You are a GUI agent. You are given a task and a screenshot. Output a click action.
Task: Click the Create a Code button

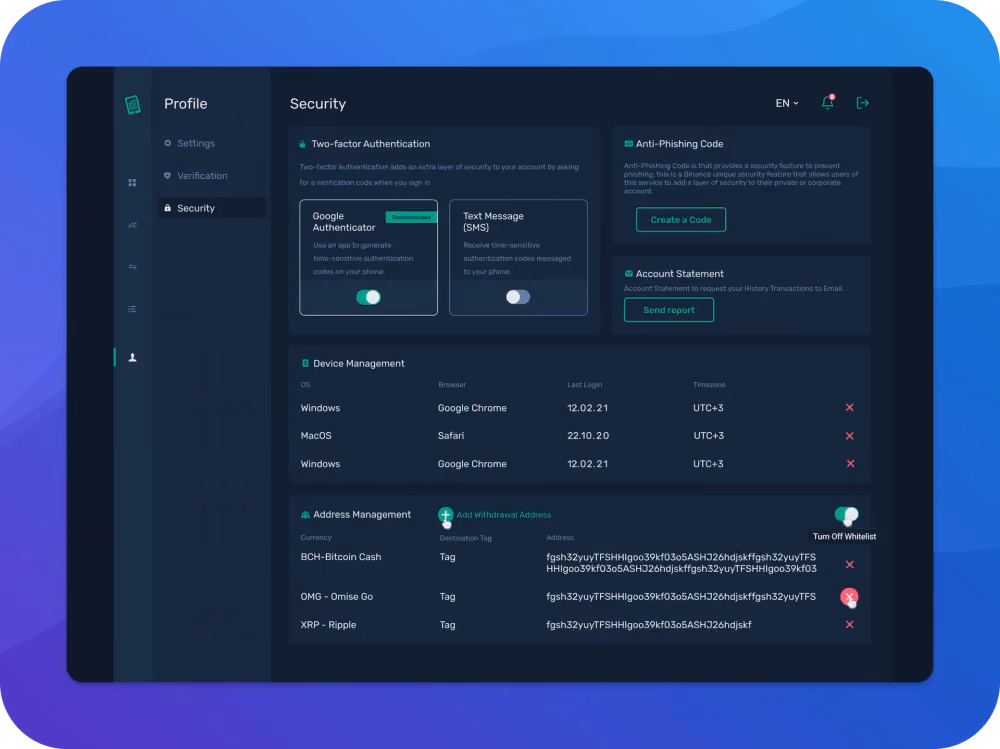click(x=680, y=219)
